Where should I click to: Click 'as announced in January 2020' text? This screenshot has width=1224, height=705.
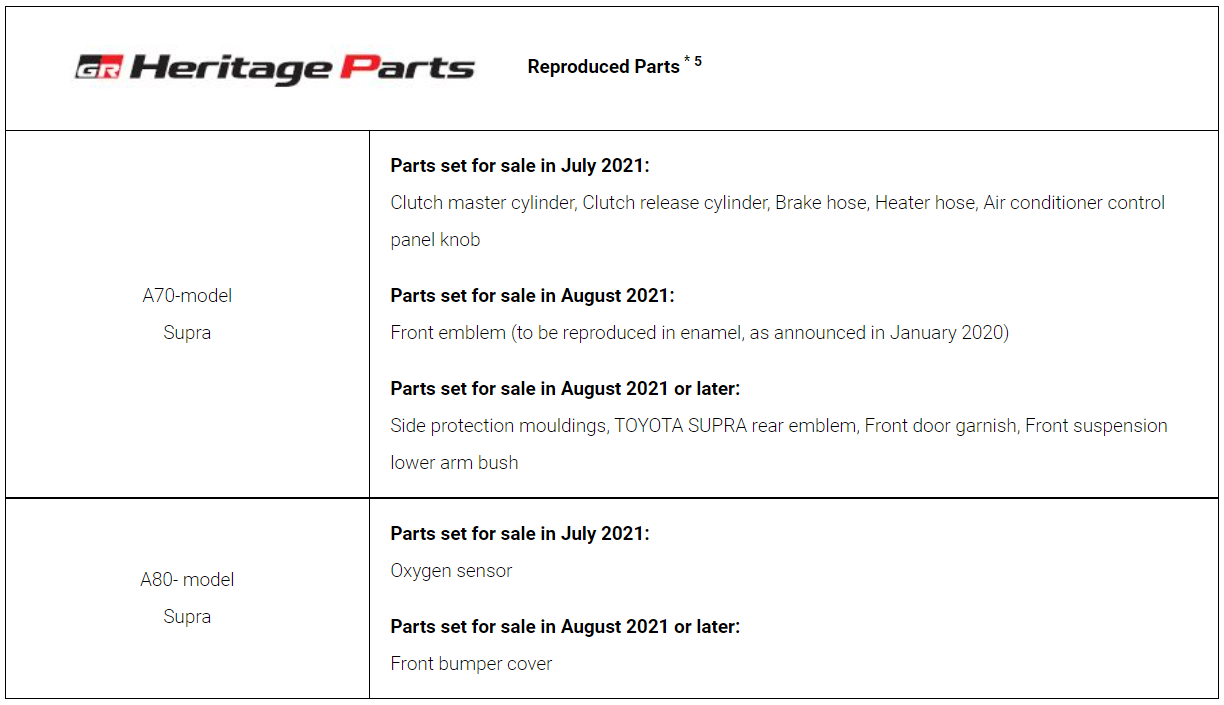coord(876,333)
